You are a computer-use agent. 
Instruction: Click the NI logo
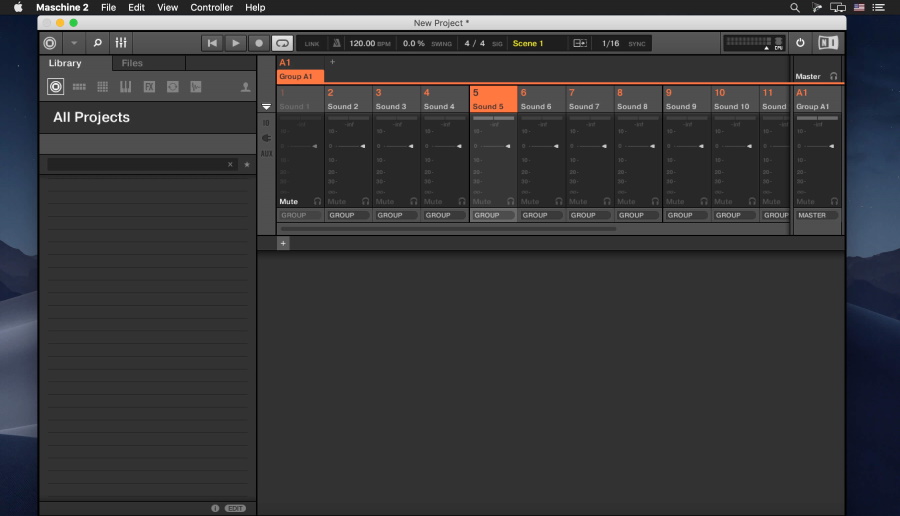[828, 43]
